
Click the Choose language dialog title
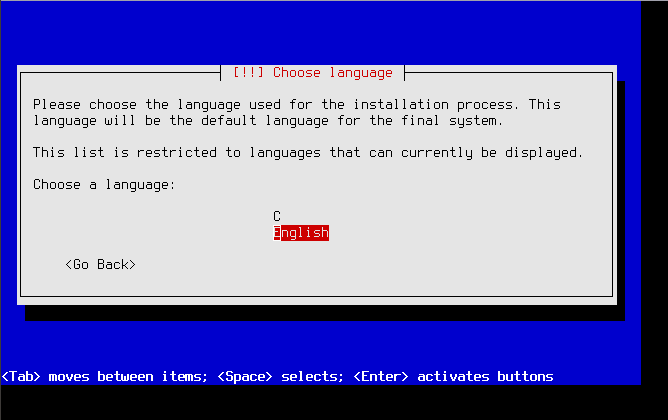312,72
